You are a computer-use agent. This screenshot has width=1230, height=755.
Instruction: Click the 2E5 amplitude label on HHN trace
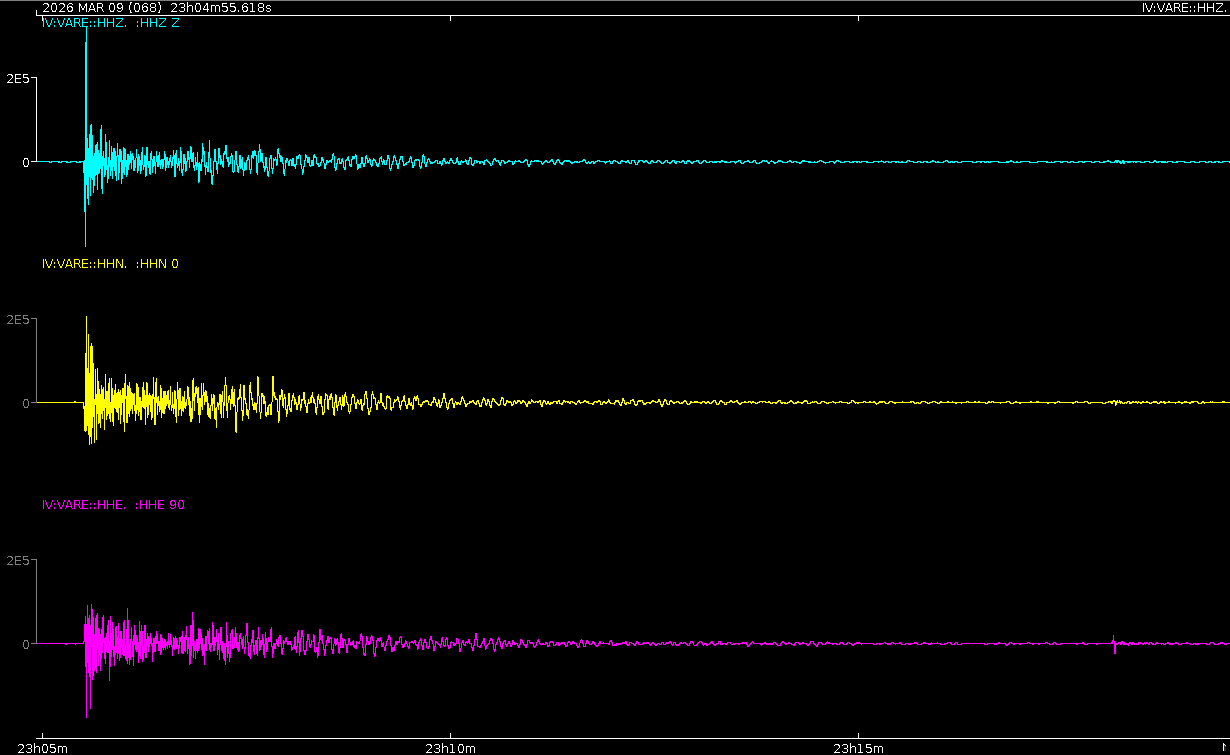(17, 320)
